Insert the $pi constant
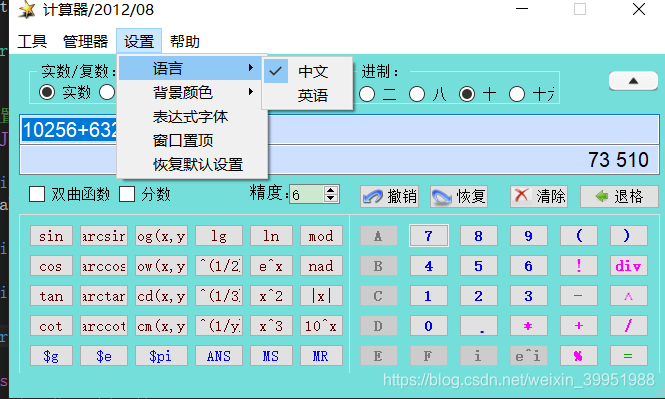 click(x=161, y=356)
